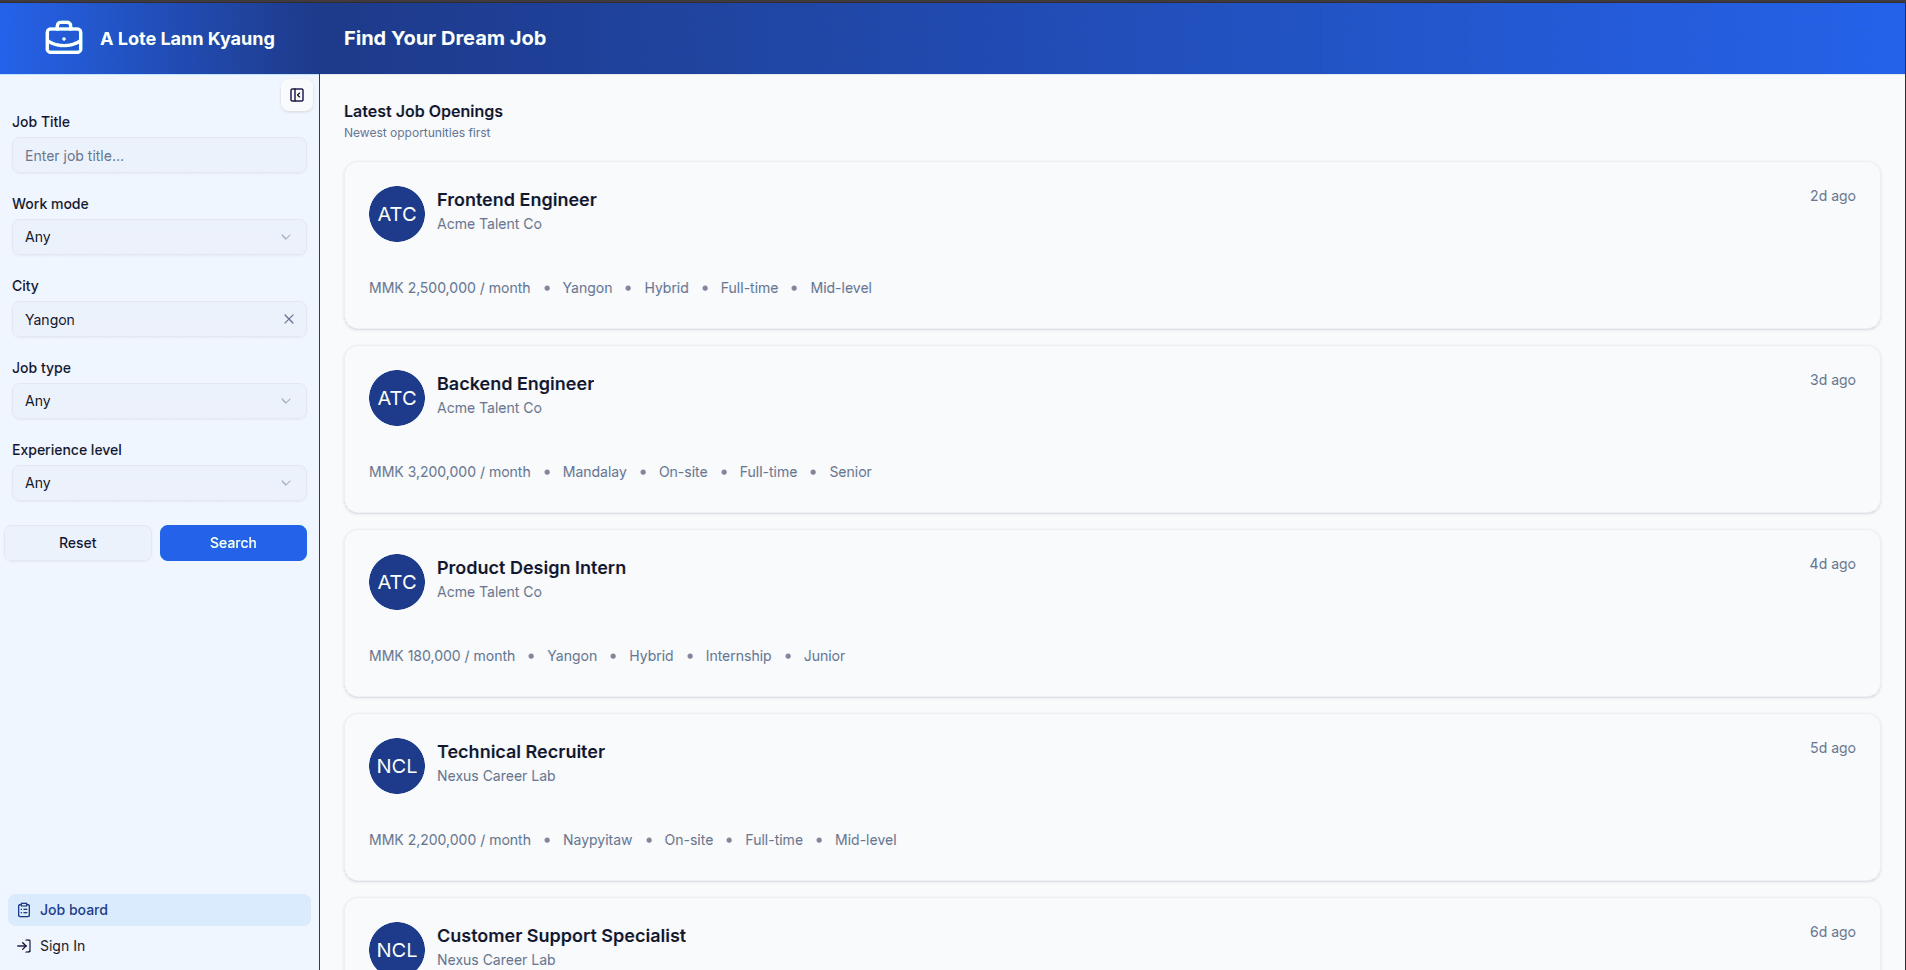1906x970 pixels.
Task: Reset all job filters
Action: tap(78, 543)
